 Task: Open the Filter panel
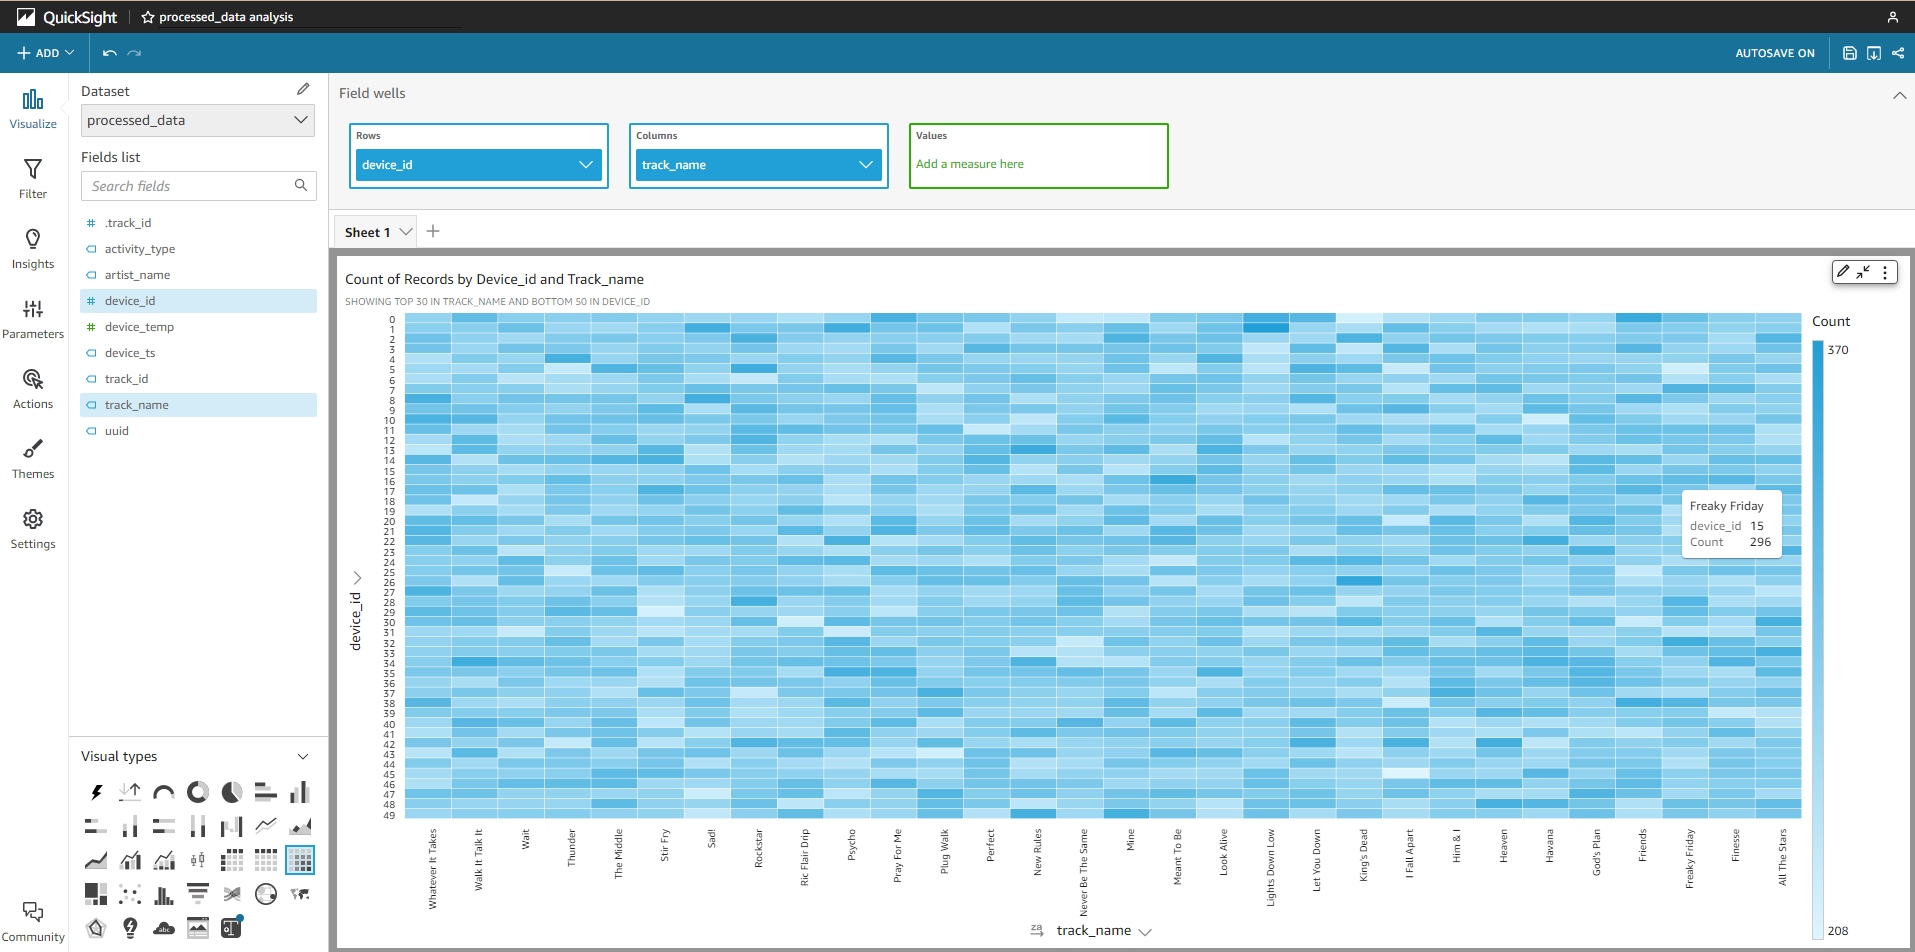point(33,179)
